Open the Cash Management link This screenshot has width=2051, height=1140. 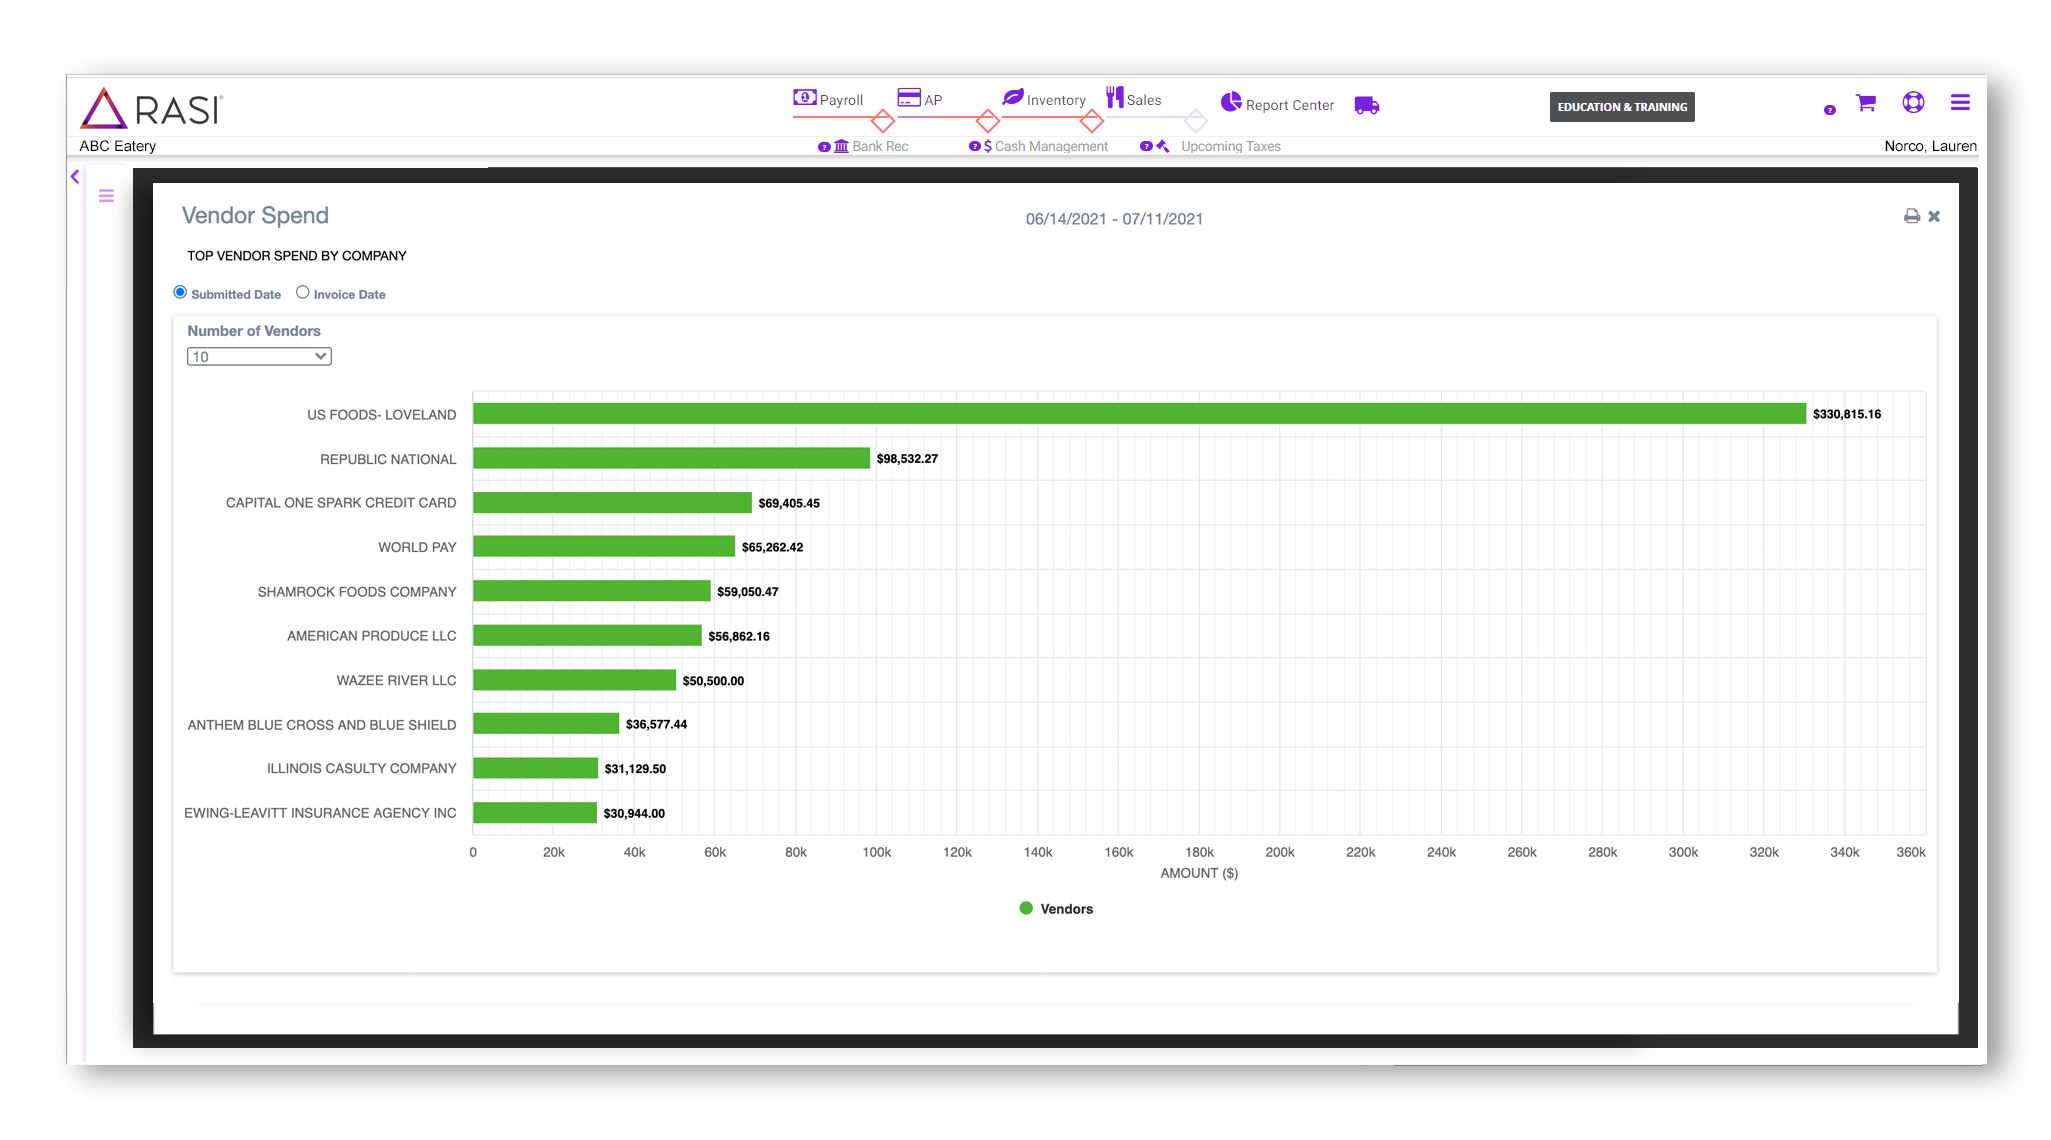[x=1050, y=146]
